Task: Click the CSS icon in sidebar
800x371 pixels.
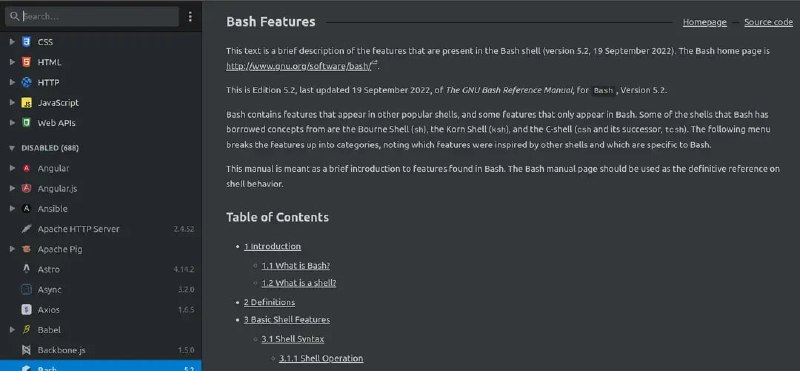Action: tap(27, 42)
